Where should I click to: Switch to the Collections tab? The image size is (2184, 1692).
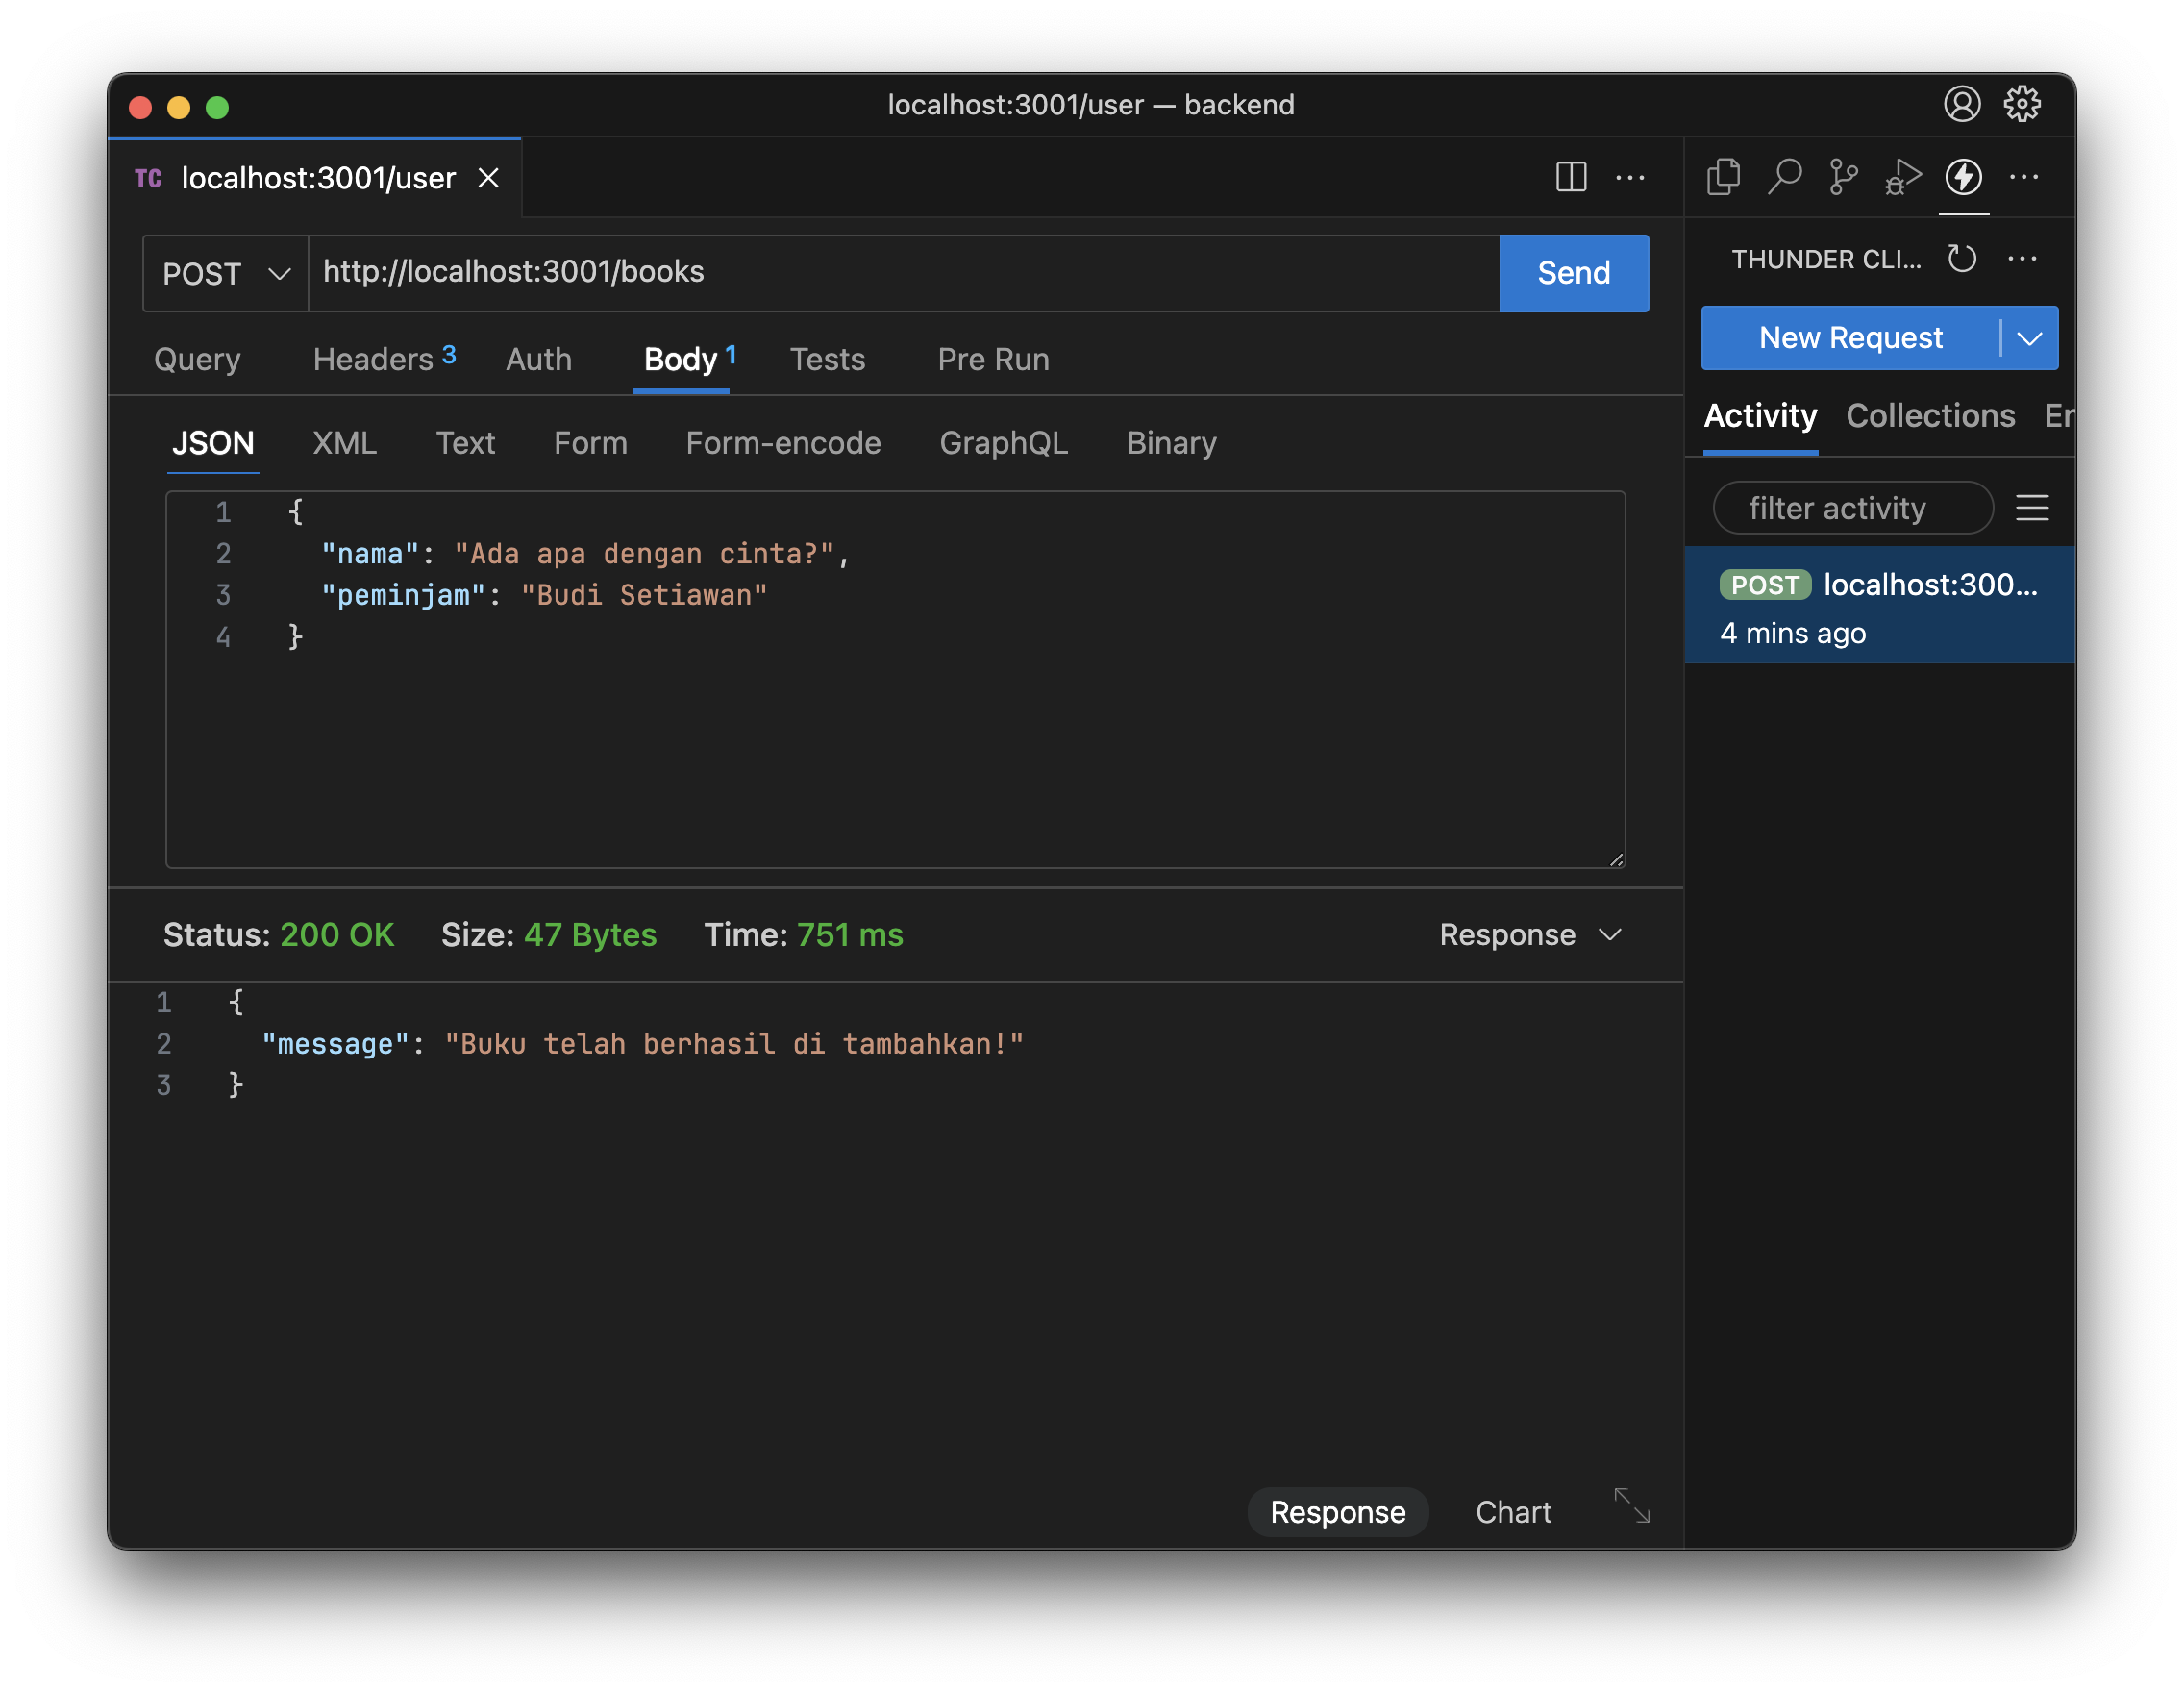coord(1930,416)
